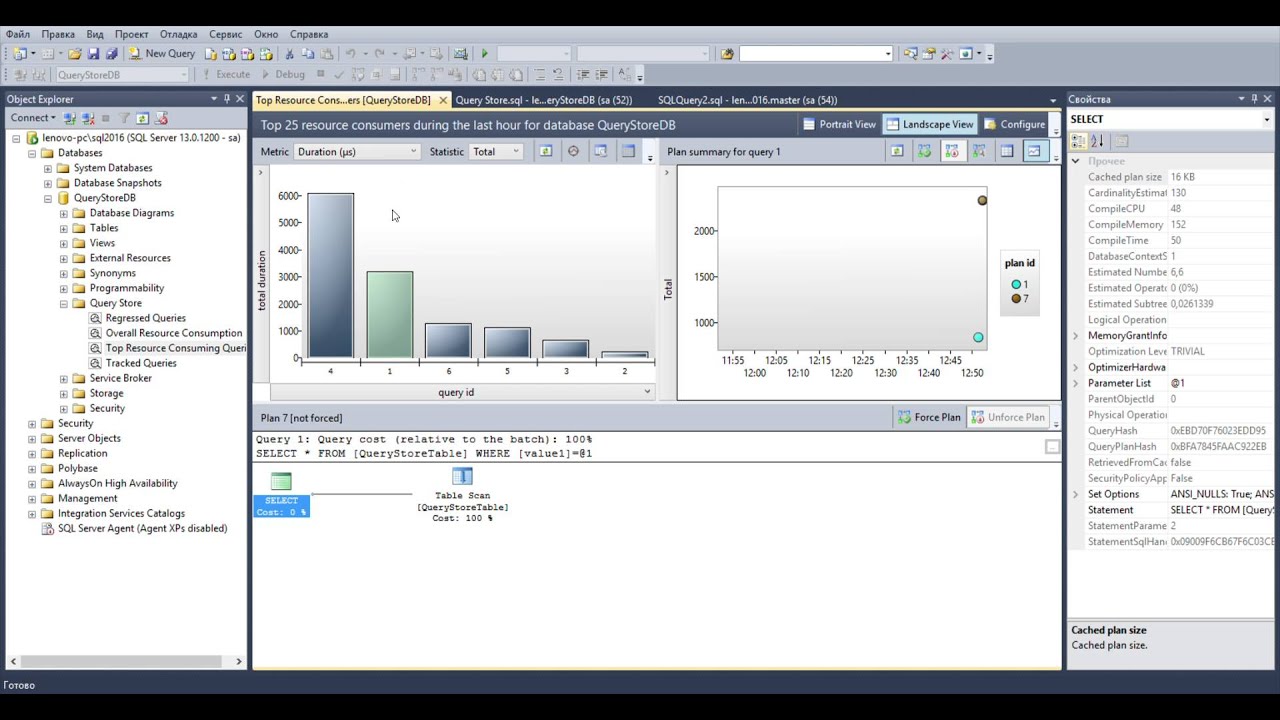The image size is (1280, 720).
Task: Click the New Query toolbar button
Action: [x=160, y=54]
